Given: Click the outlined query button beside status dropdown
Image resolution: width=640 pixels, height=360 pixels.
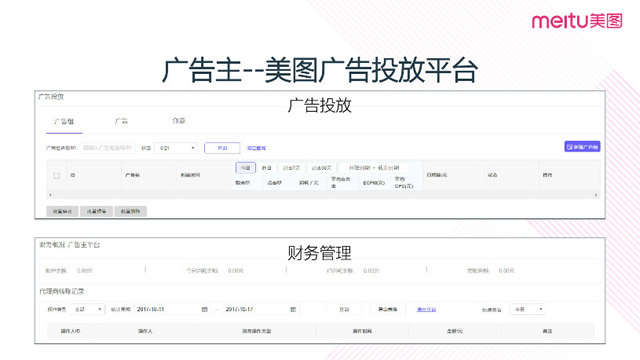Looking at the screenshot, I should 222,148.
